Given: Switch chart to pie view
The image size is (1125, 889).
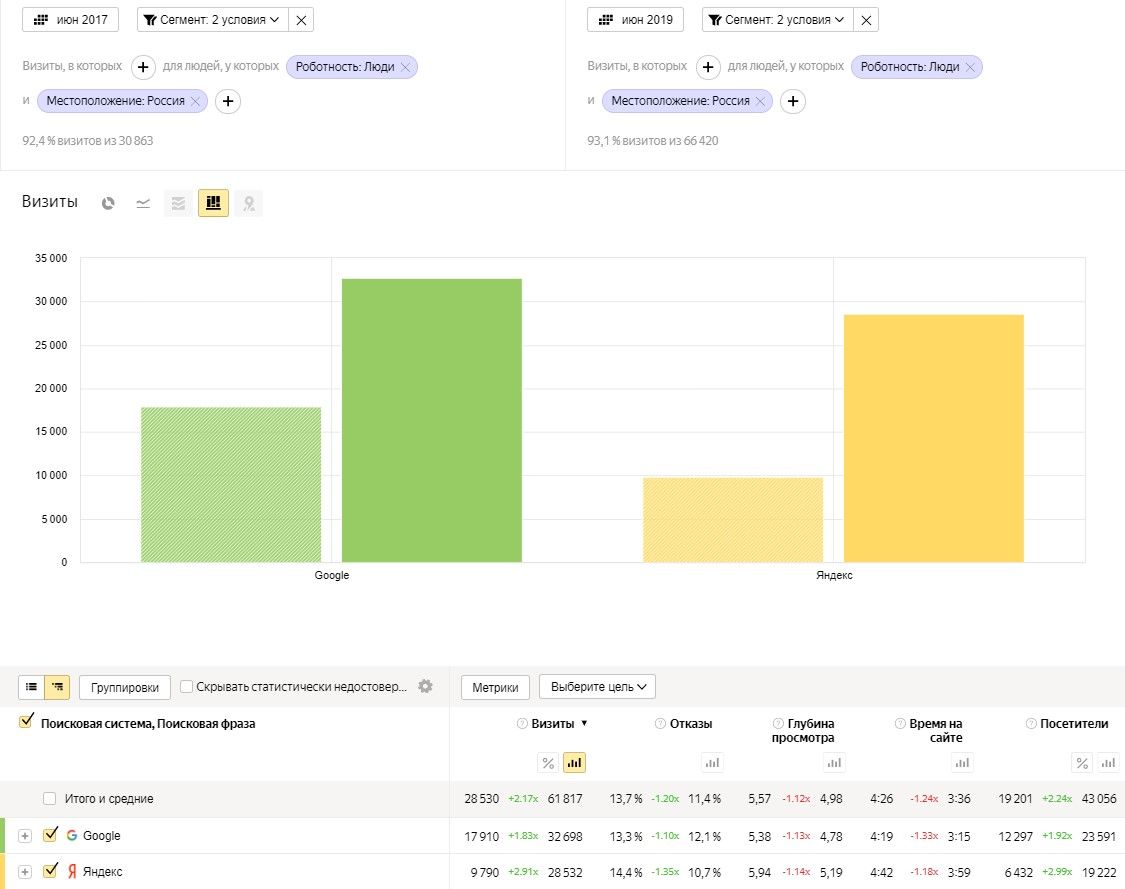Looking at the screenshot, I should click(108, 203).
